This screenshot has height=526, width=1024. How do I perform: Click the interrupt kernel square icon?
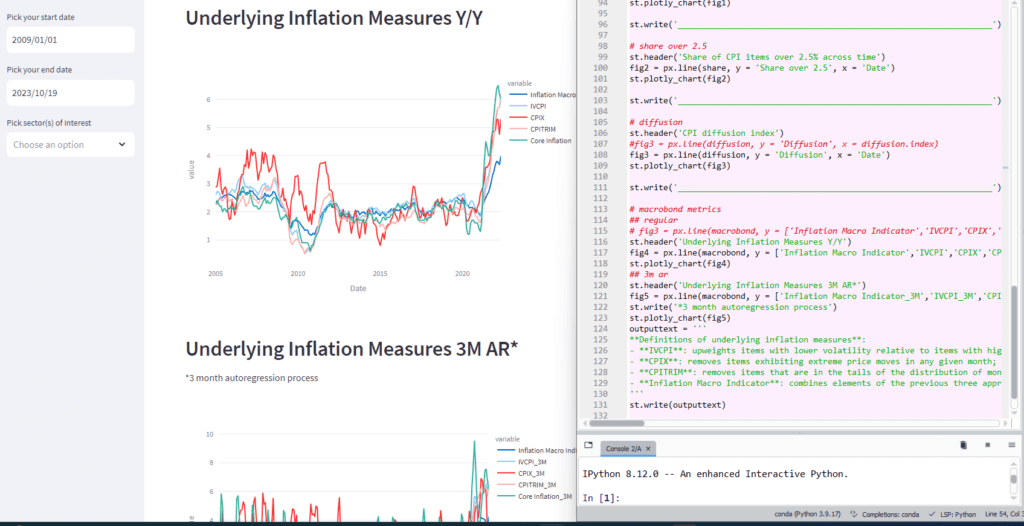point(987,446)
